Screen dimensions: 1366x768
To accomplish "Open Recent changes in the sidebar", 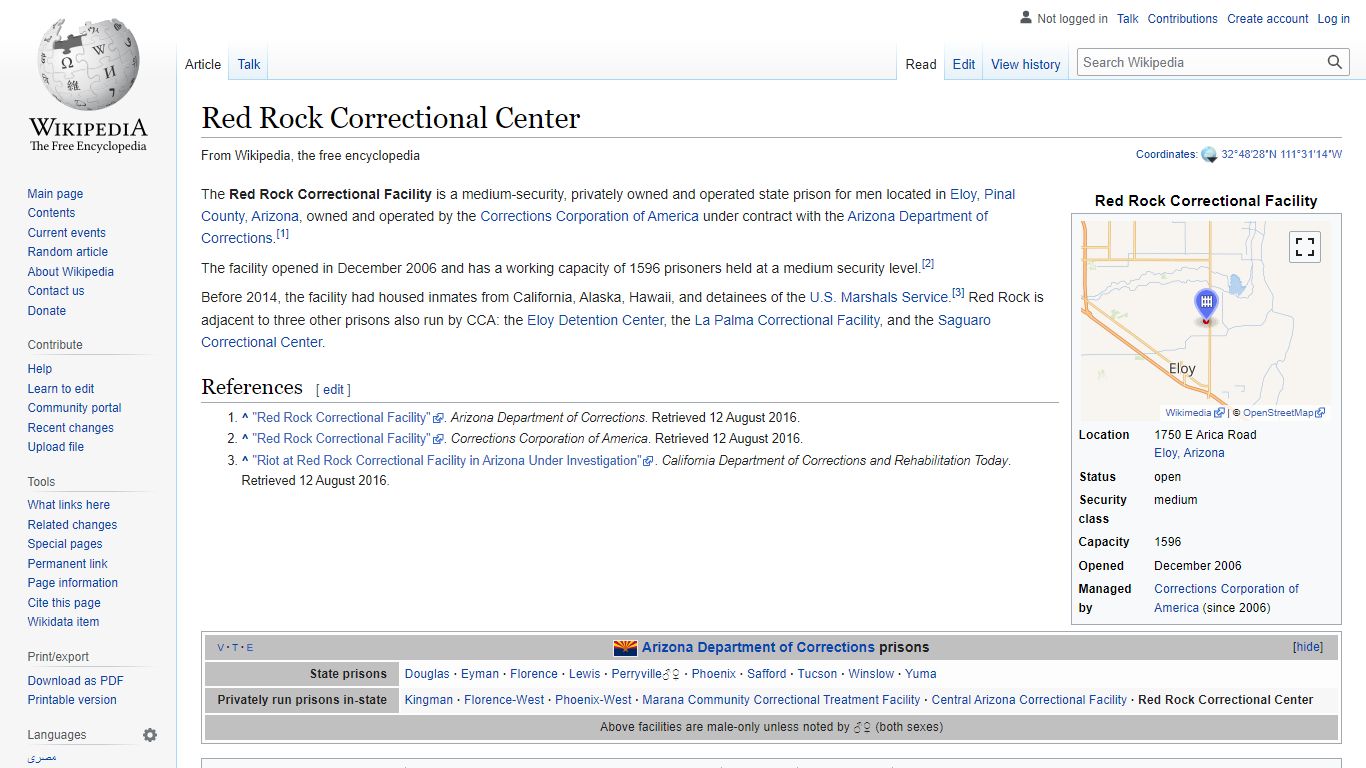I will pos(71,428).
